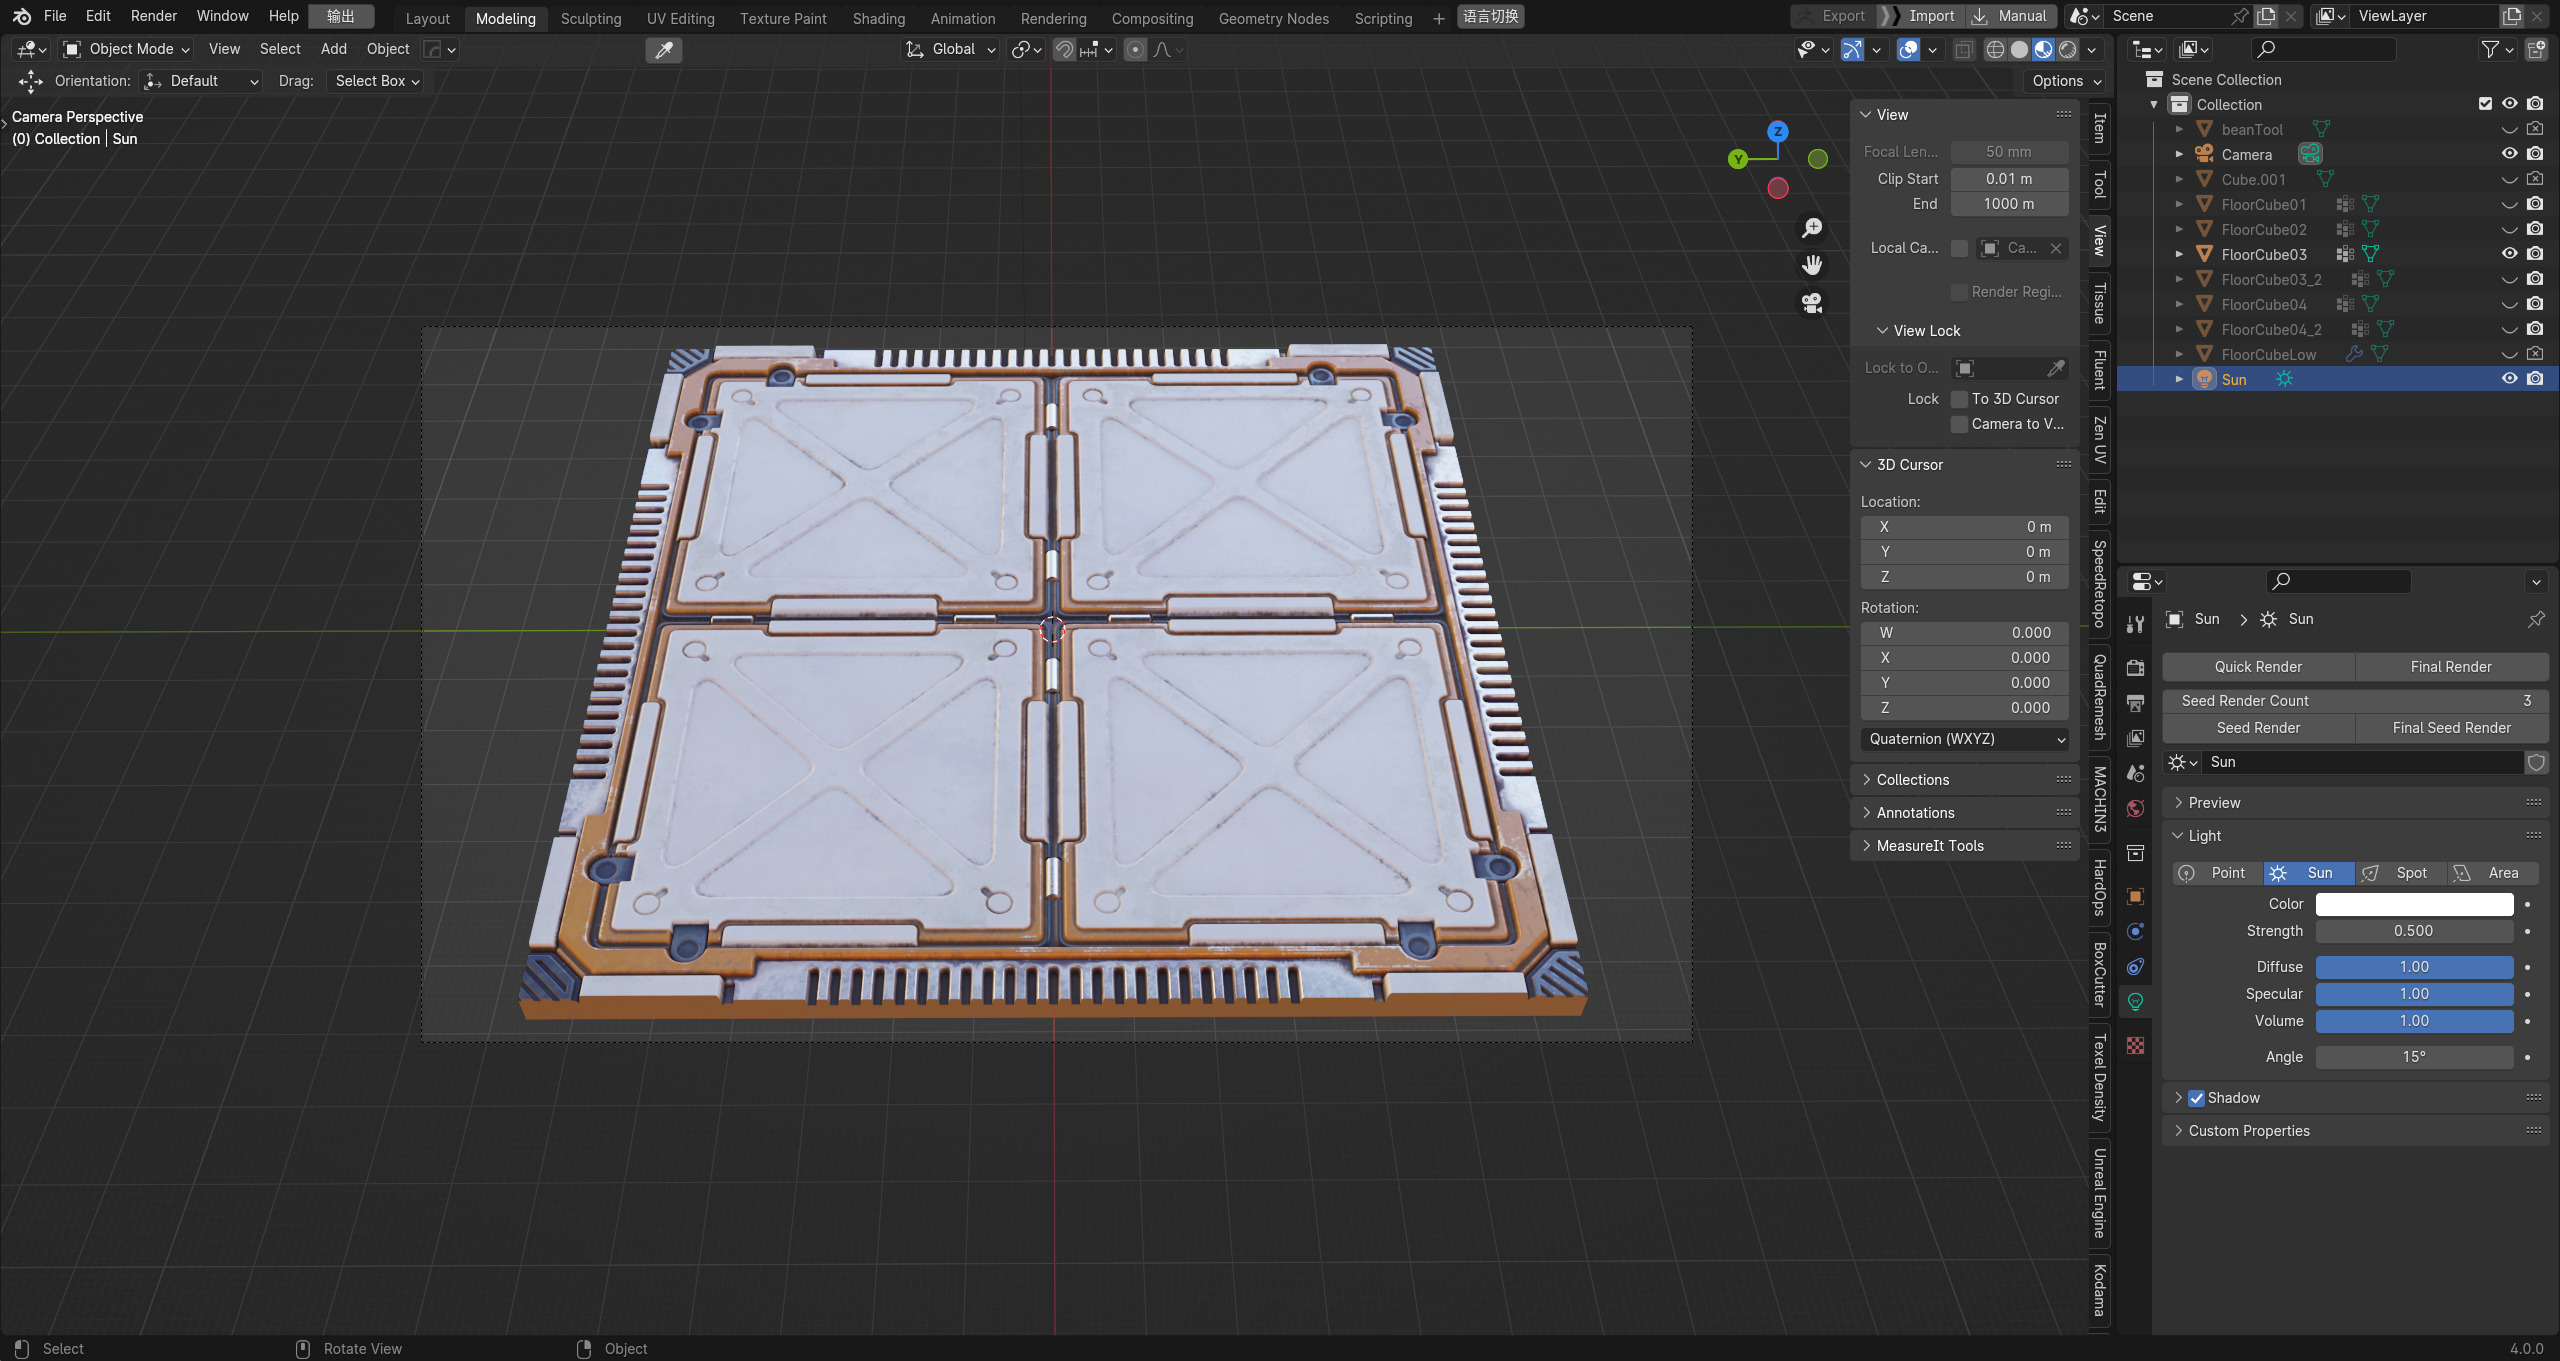
Task: Enable Local Camera checkbox
Action: (x=1959, y=248)
